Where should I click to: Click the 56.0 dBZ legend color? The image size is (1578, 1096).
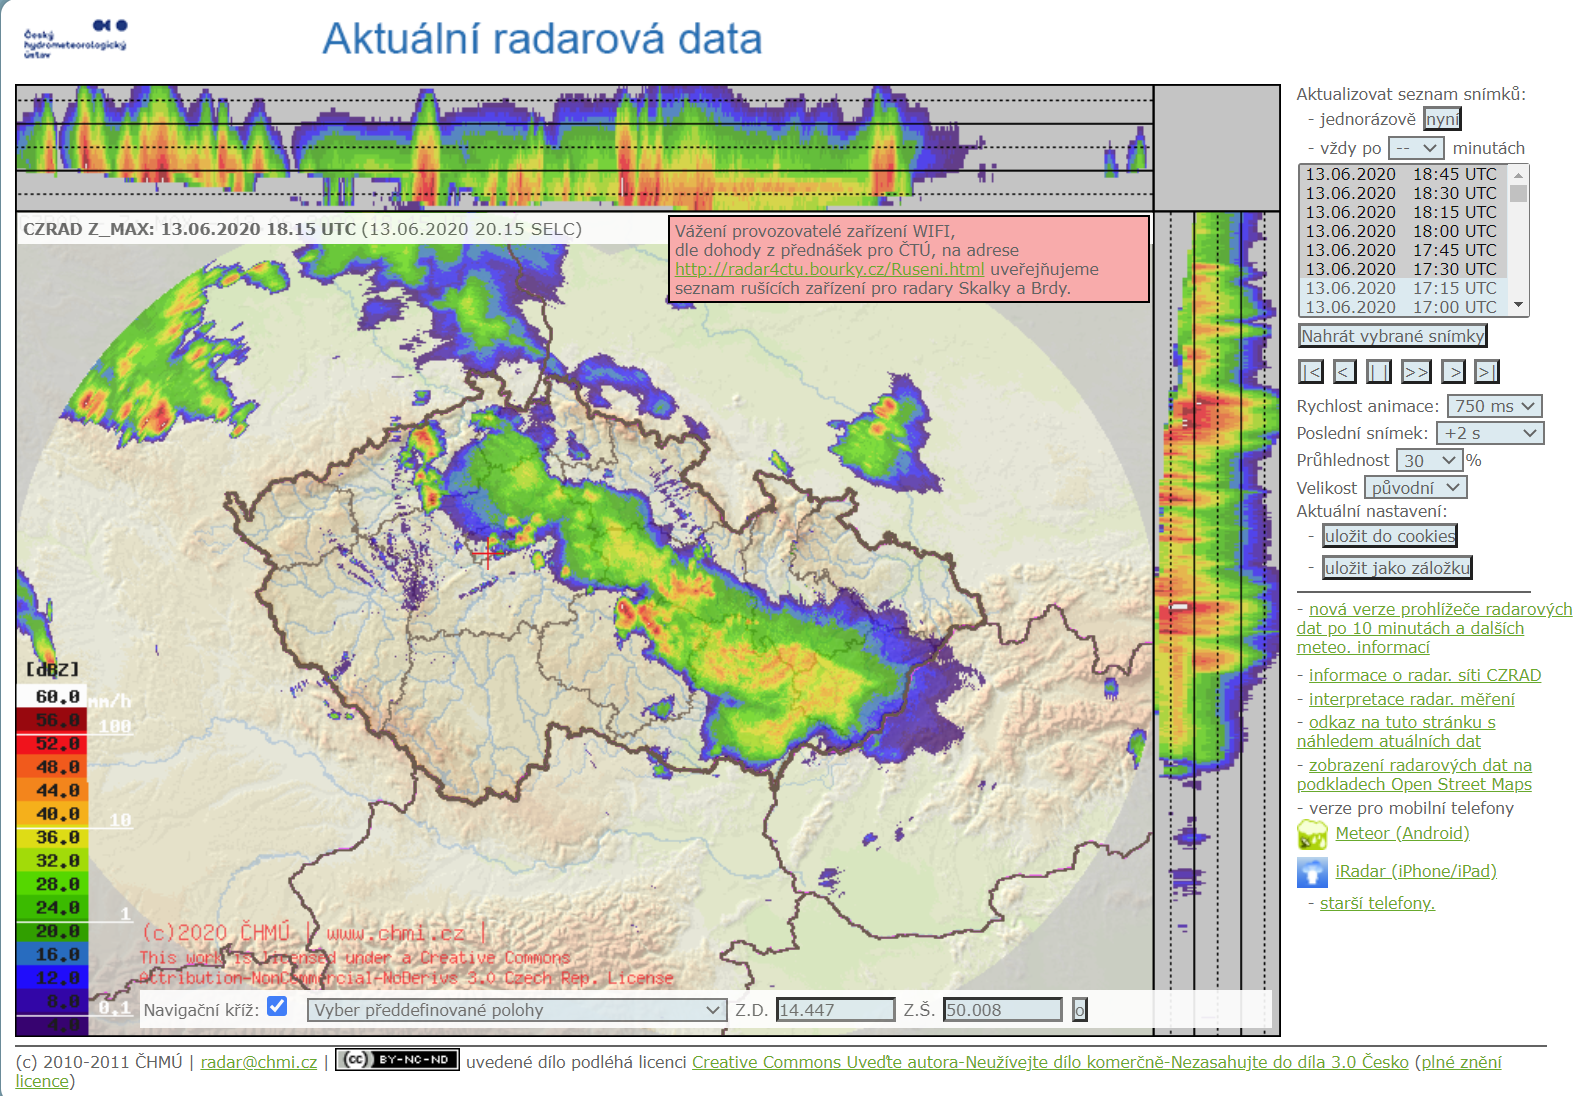click(x=50, y=720)
